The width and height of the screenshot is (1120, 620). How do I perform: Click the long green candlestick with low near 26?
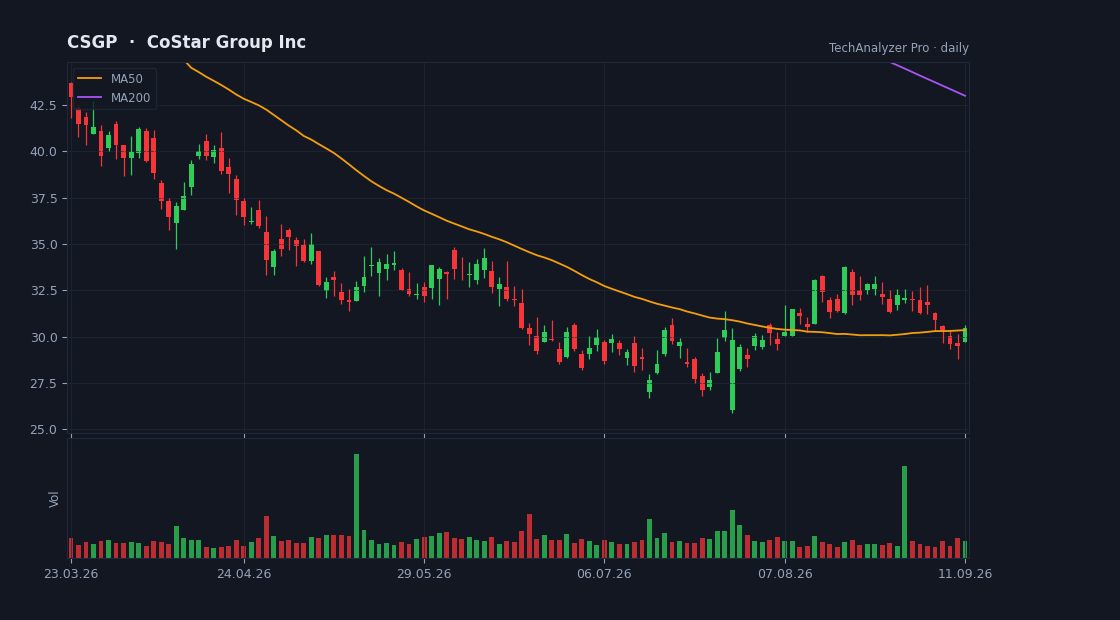[732, 371]
